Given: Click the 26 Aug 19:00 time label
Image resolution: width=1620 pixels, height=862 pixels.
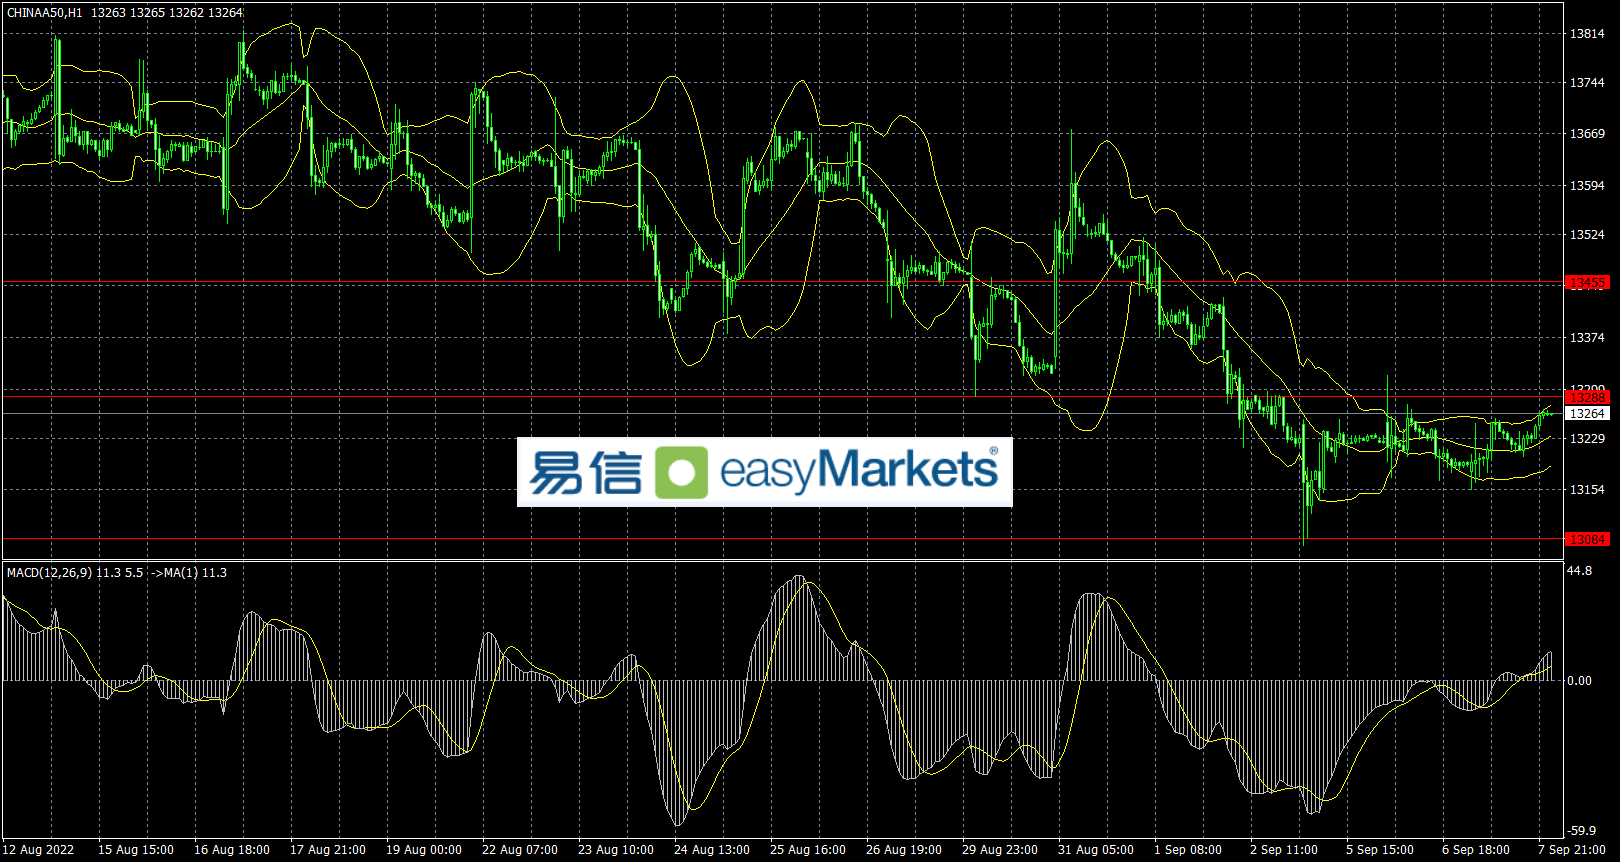Looking at the screenshot, I should pyautogui.click(x=904, y=850).
